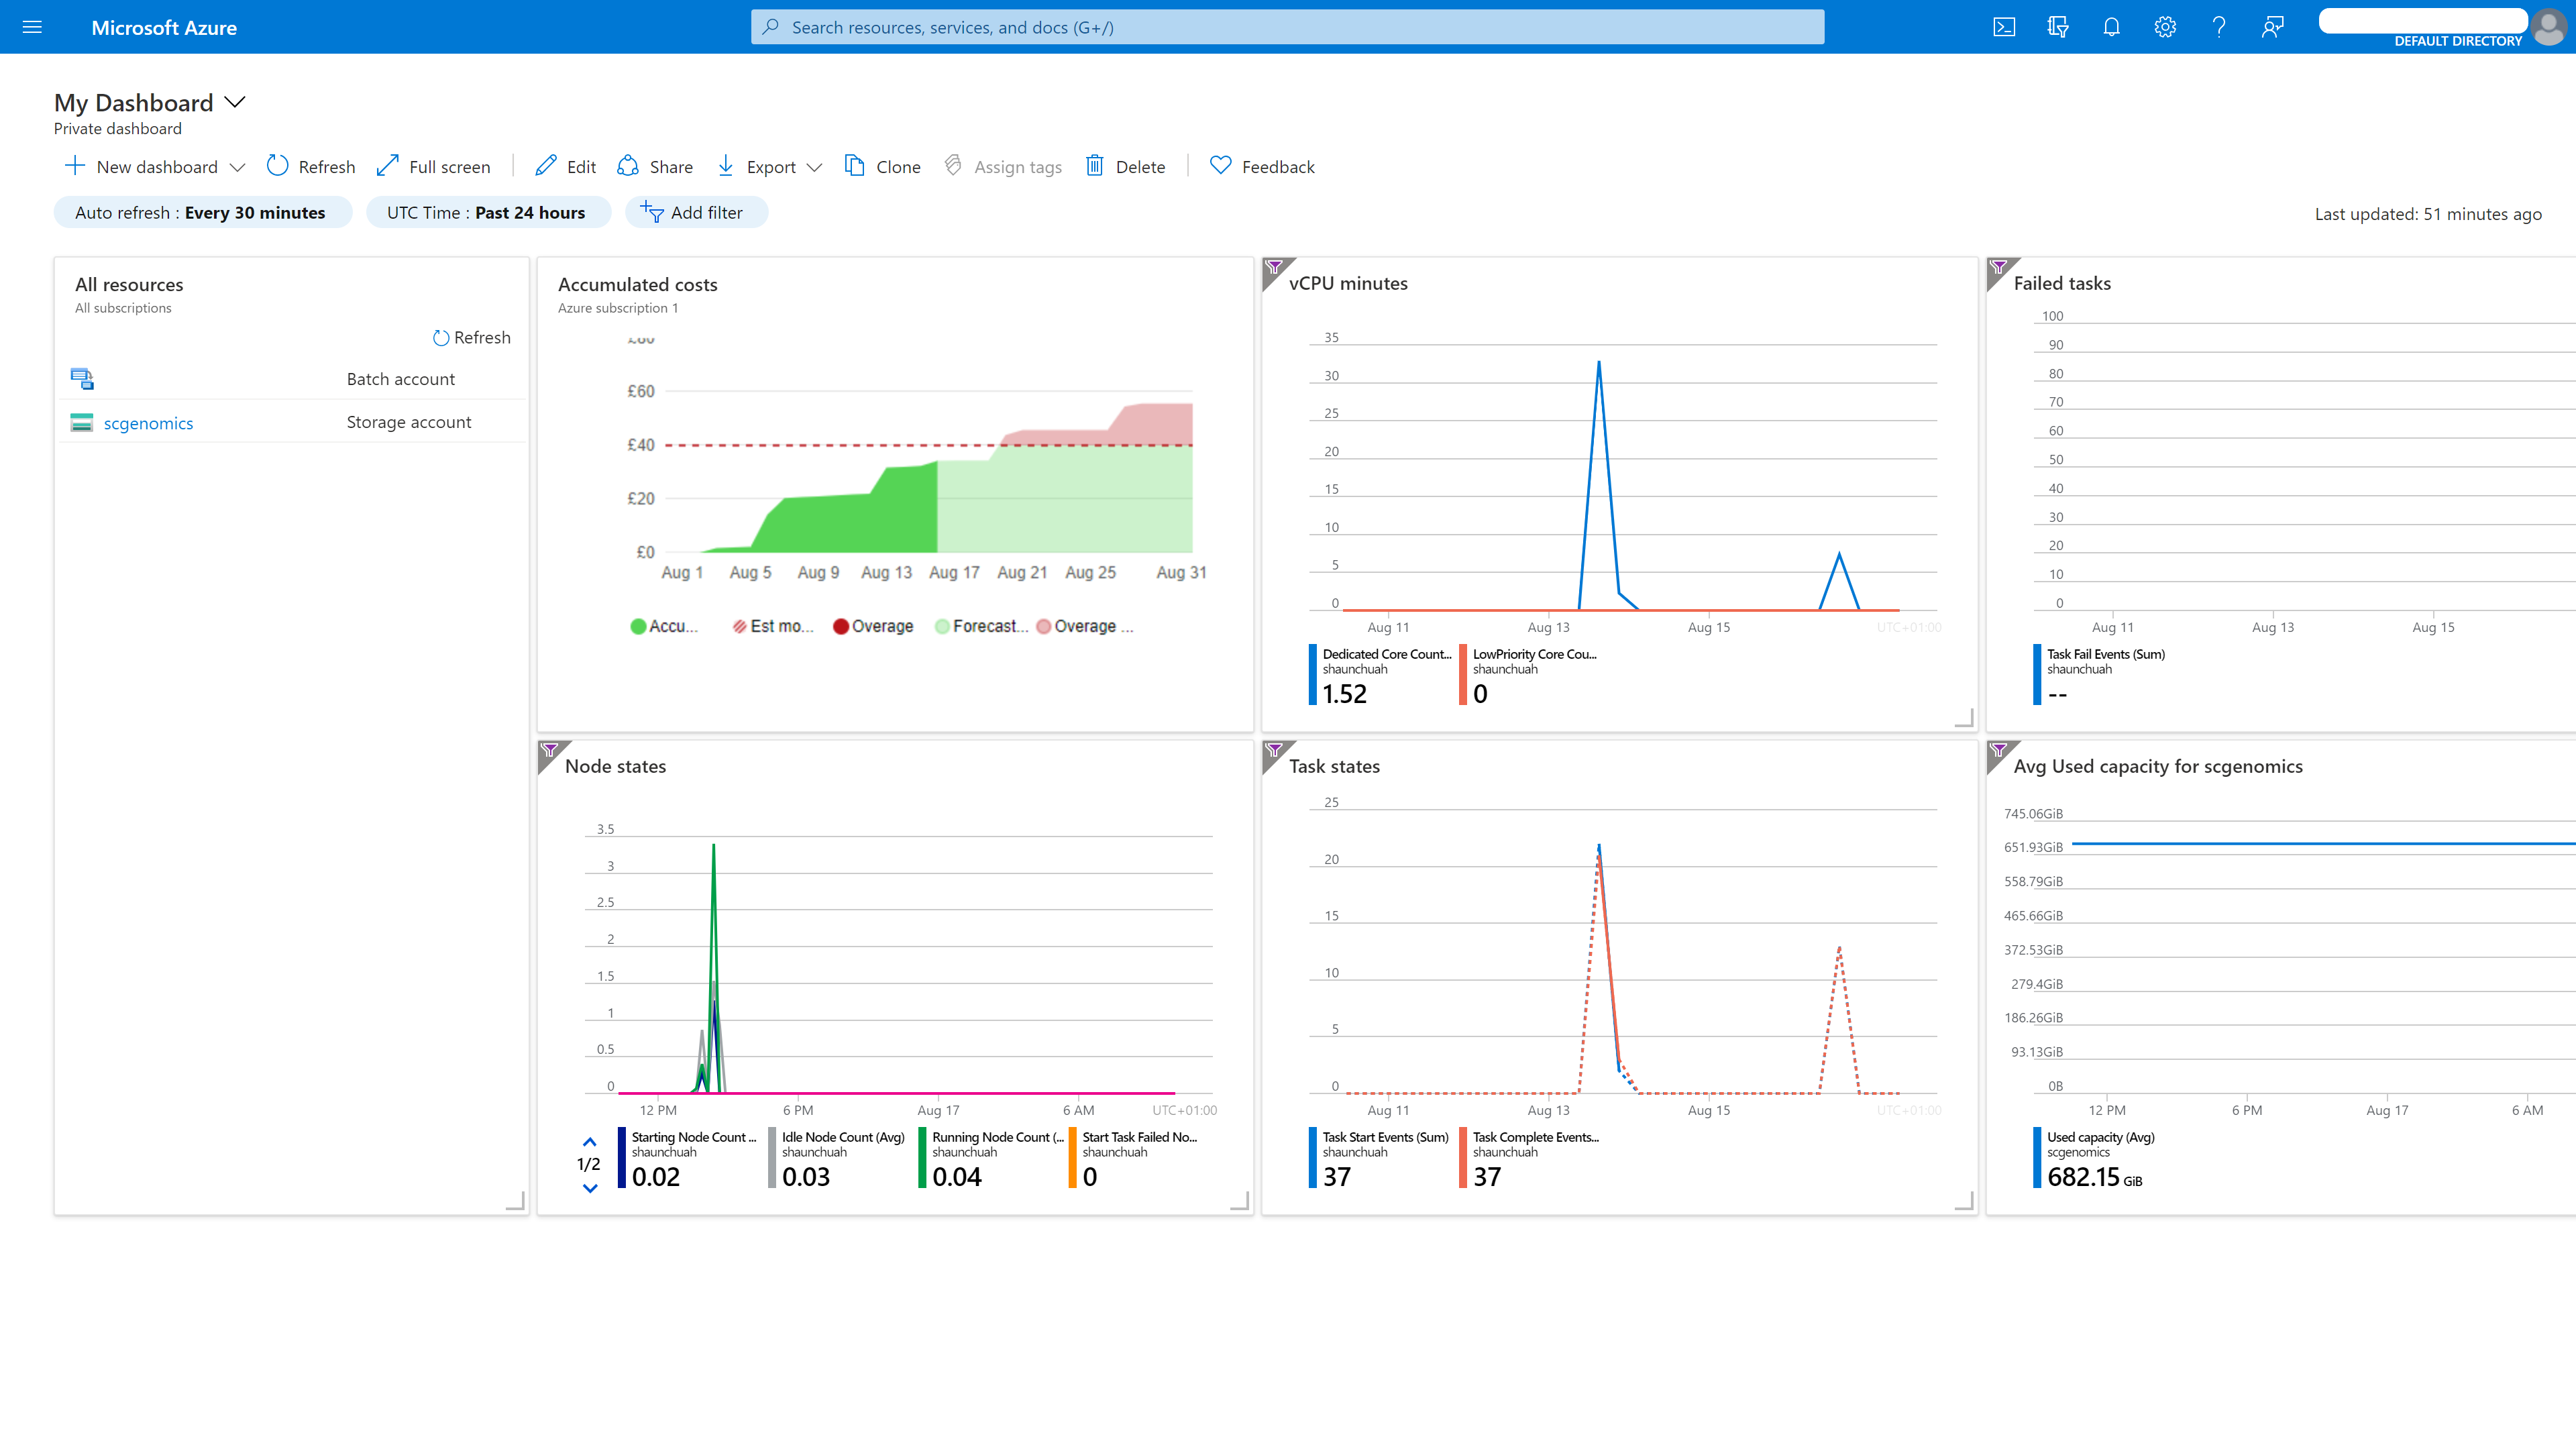Go to previous Node states legend page
2576x1449 pixels.
[x=590, y=1142]
